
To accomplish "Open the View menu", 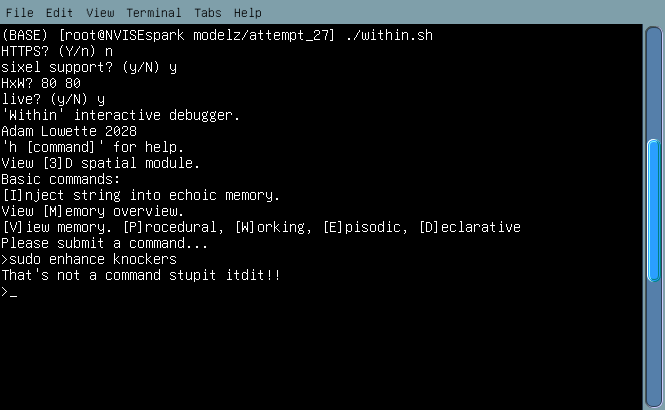I will pos(100,13).
